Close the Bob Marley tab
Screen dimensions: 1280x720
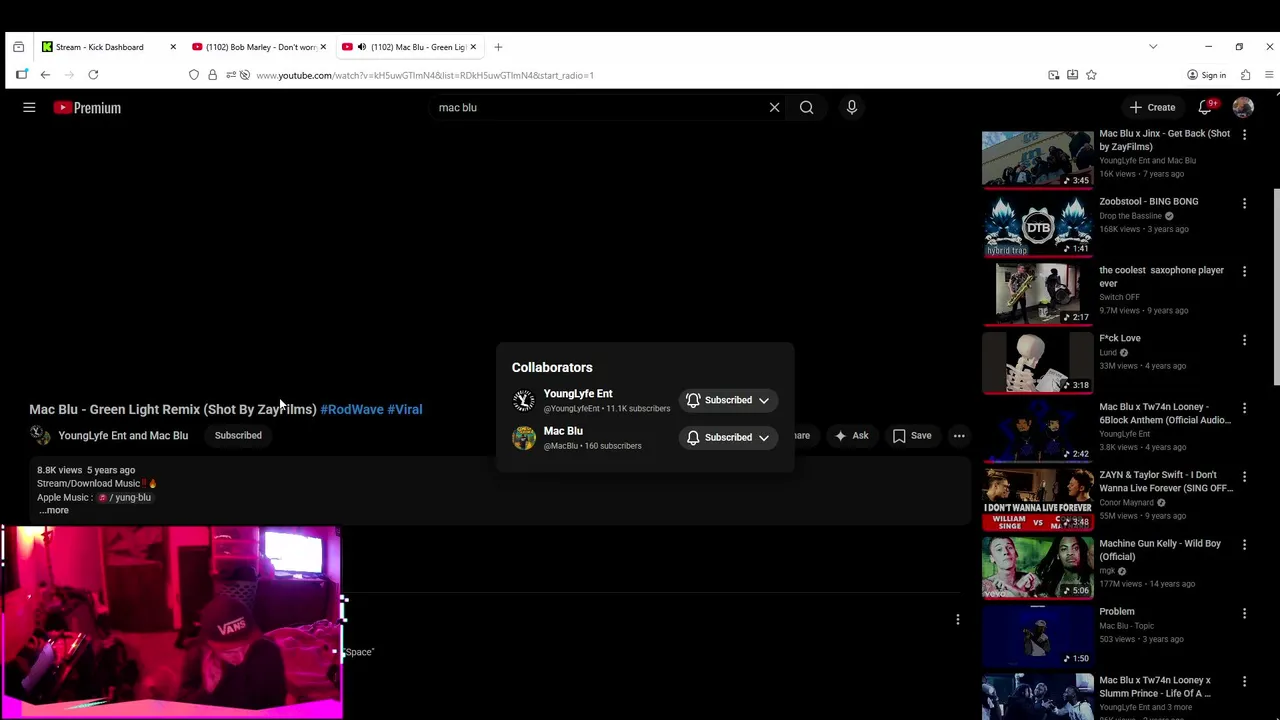click(323, 47)
